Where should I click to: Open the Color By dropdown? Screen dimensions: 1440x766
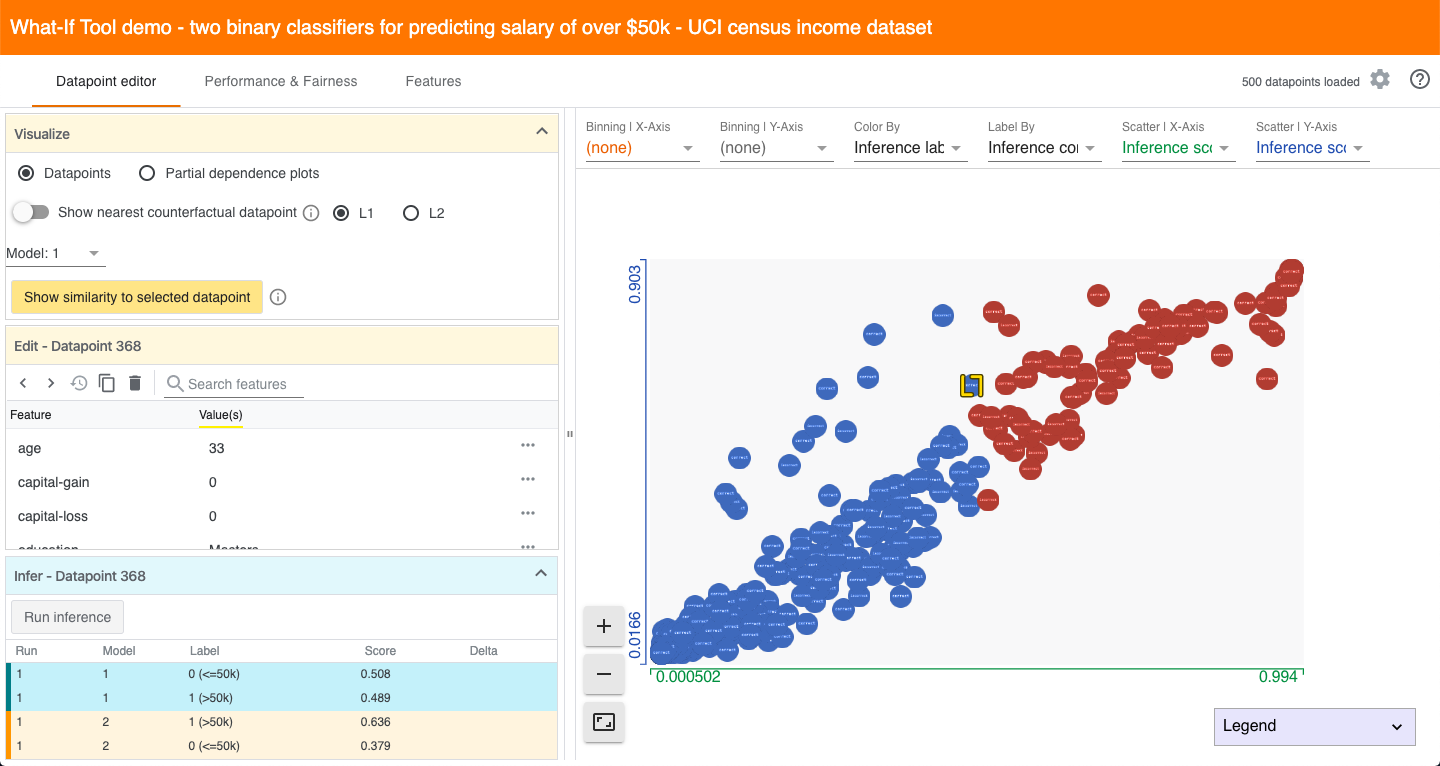[910, 148]
